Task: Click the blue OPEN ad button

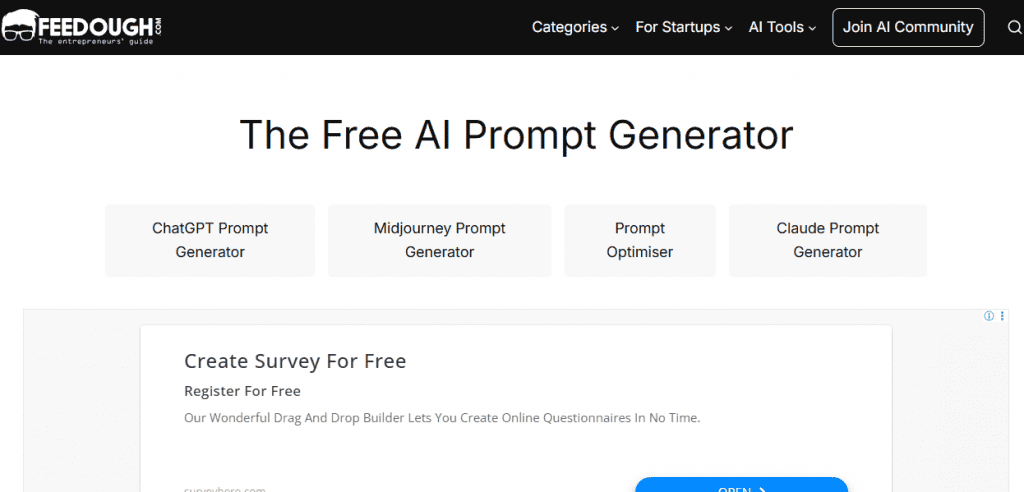Action: 741,485
